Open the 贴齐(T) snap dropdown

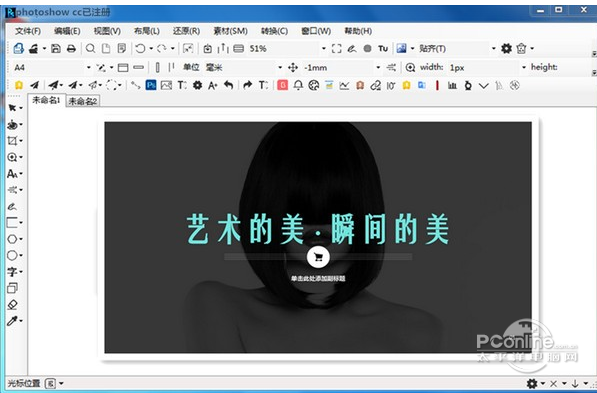(493, 48)
